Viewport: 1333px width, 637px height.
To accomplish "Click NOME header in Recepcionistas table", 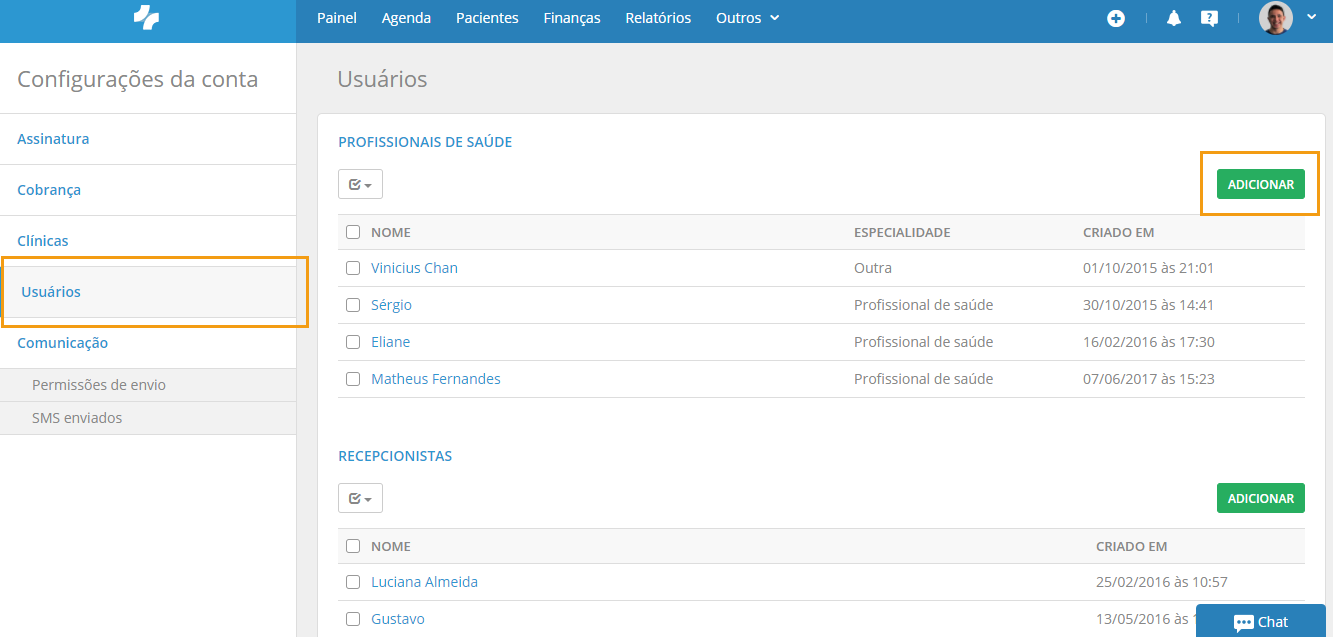I will pos(391,546).
